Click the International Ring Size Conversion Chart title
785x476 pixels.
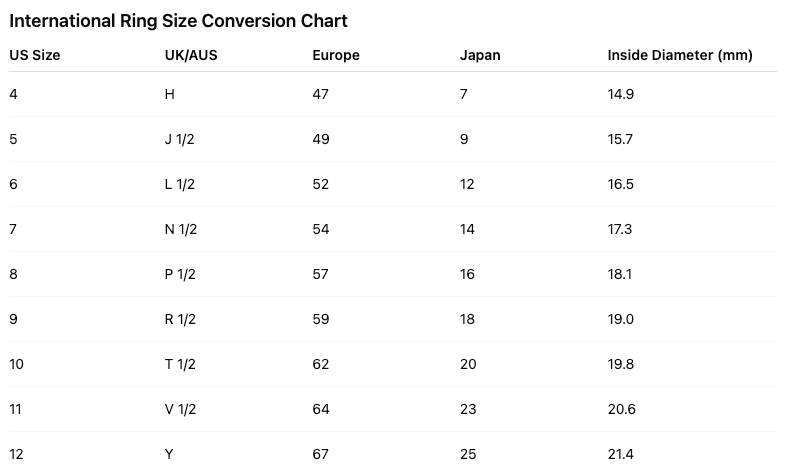point(178,20)
